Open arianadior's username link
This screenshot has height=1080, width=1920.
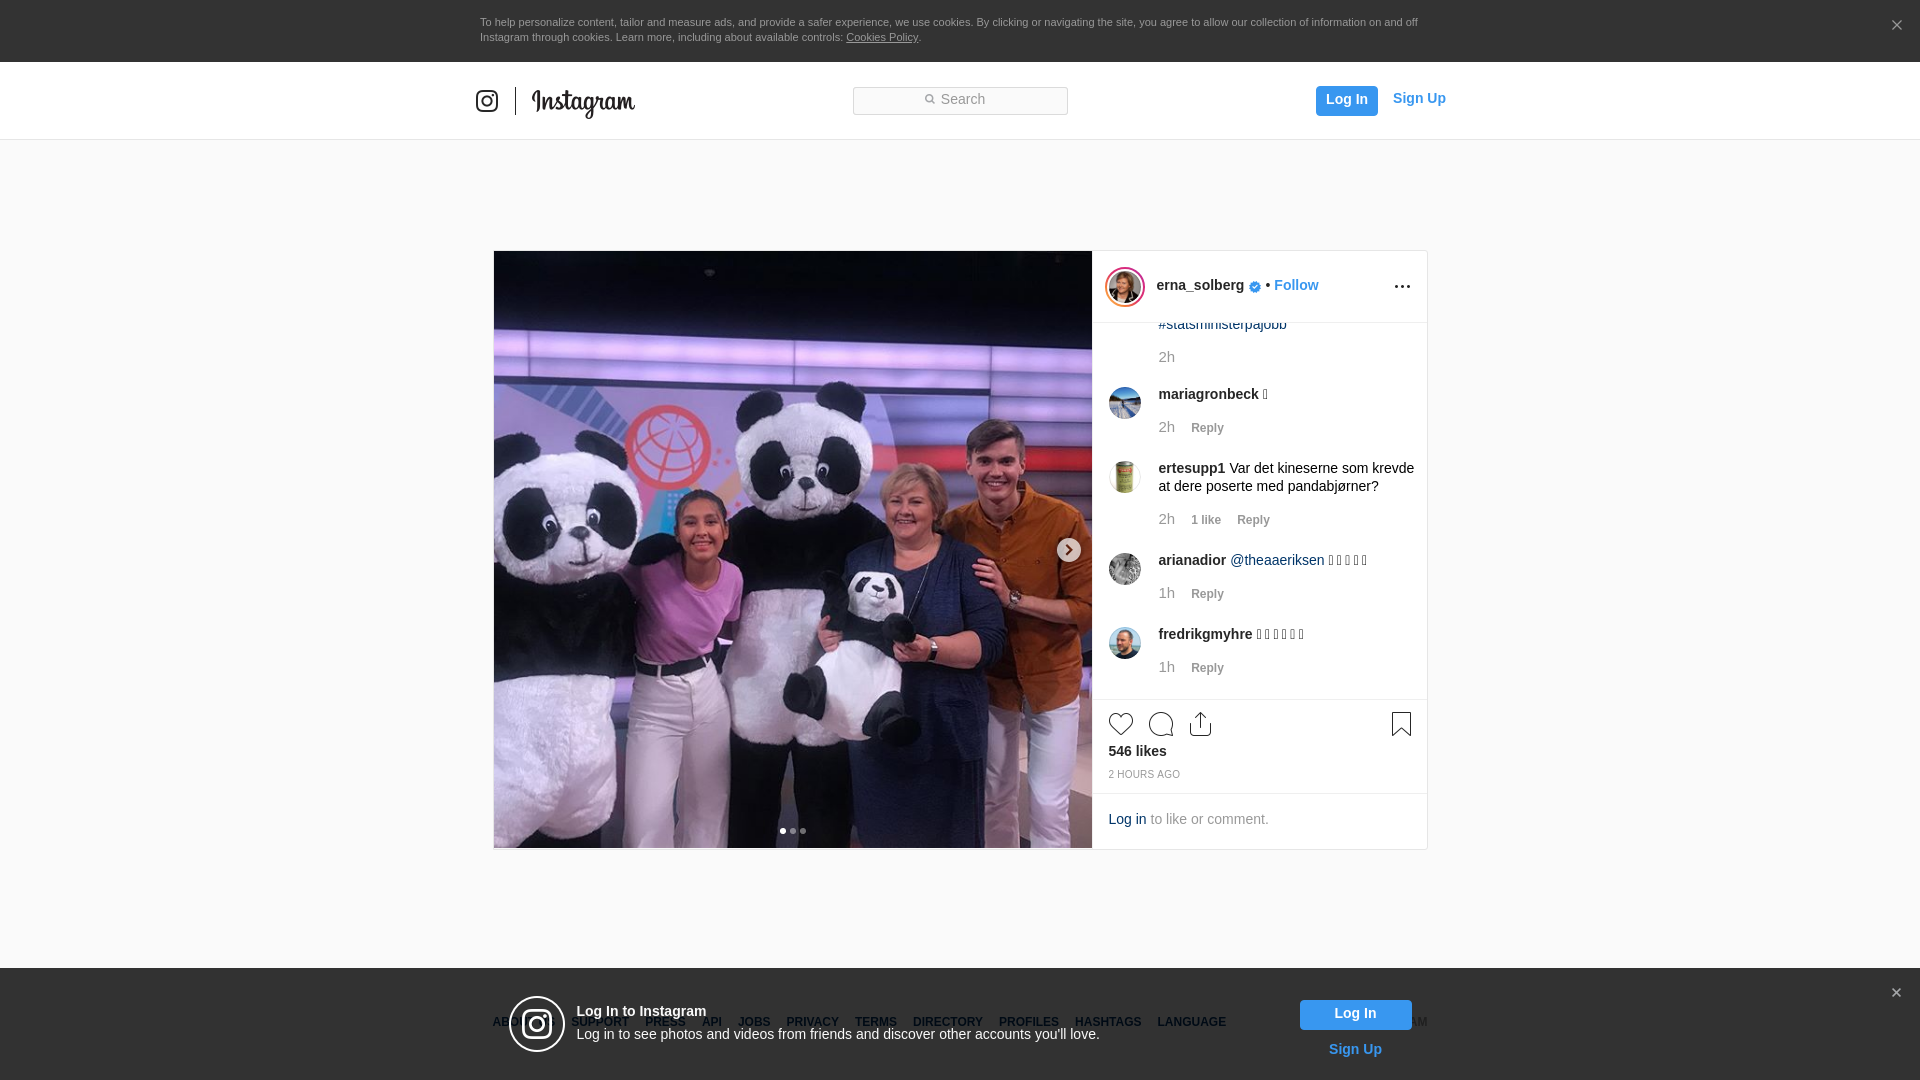(1192, 560)
